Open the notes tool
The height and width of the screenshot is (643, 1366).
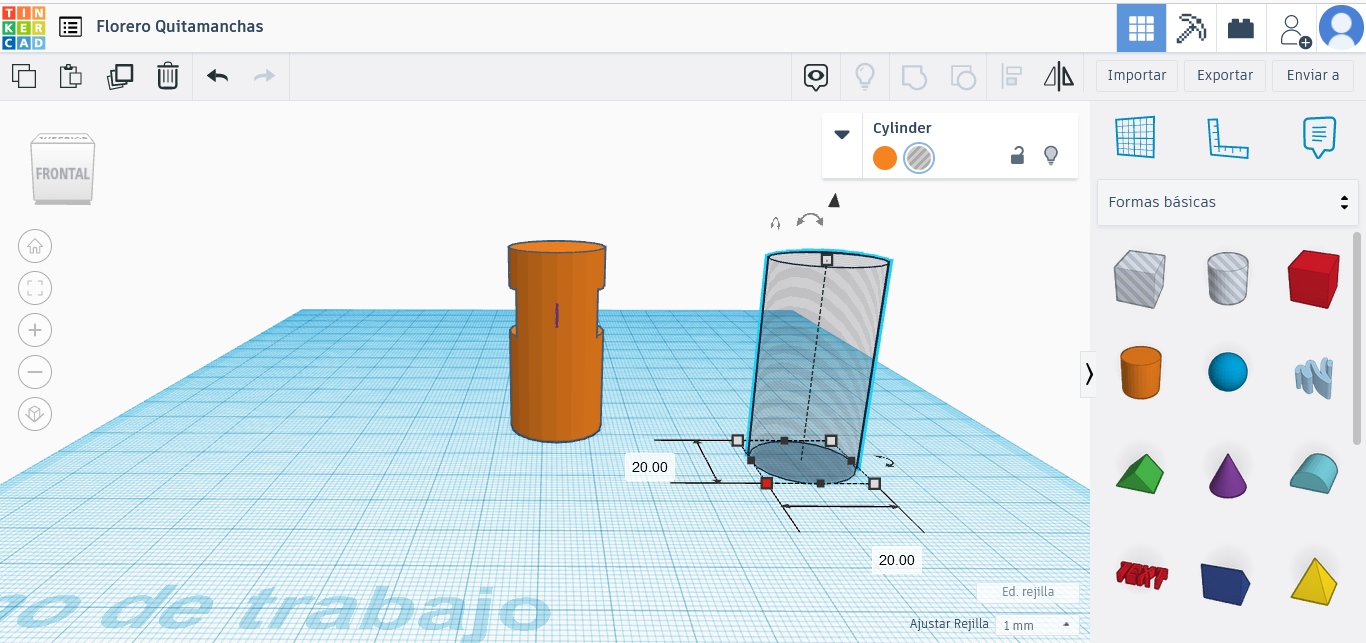1320,138
